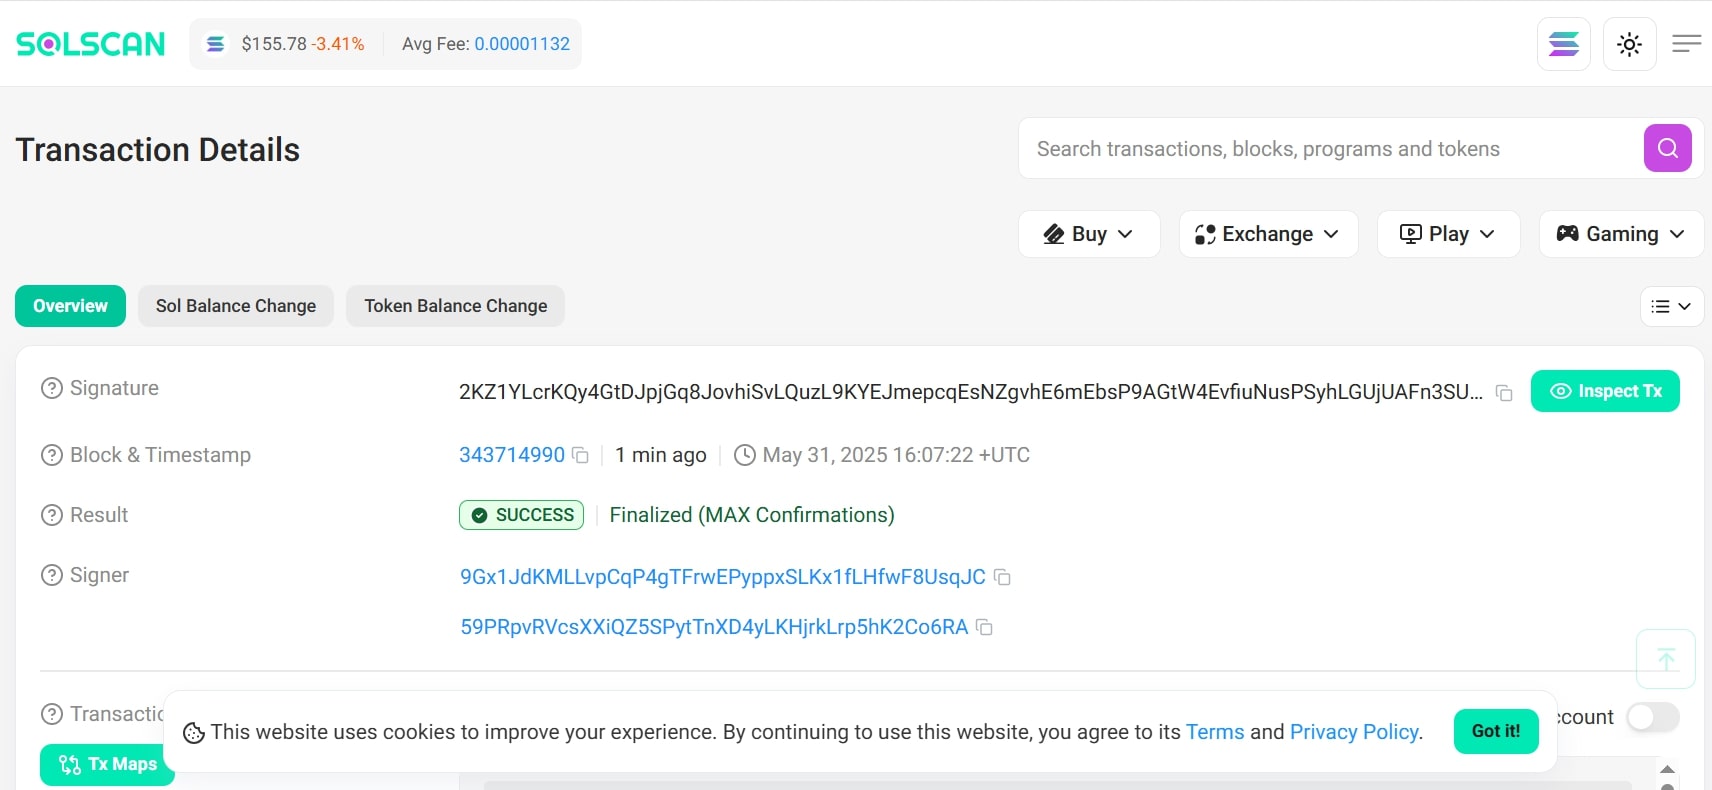The width and height of the screenshot is (1712, 790).
Task: Toggle the account switch at right
Action: click(1652, 717)
